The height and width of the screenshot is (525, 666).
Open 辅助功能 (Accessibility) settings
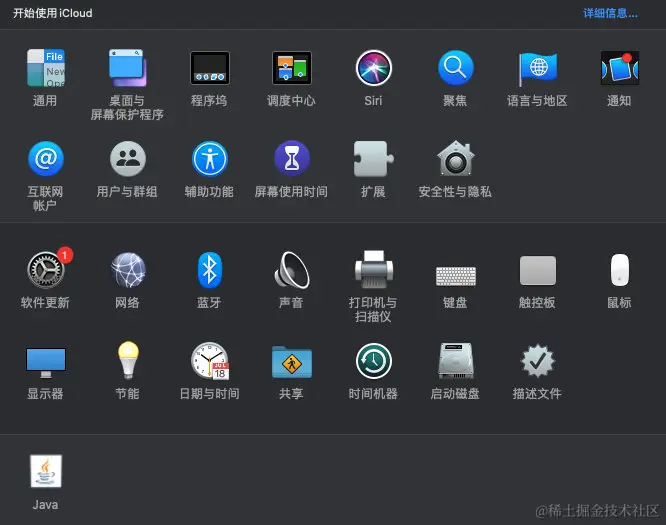[x=209, y=158]
